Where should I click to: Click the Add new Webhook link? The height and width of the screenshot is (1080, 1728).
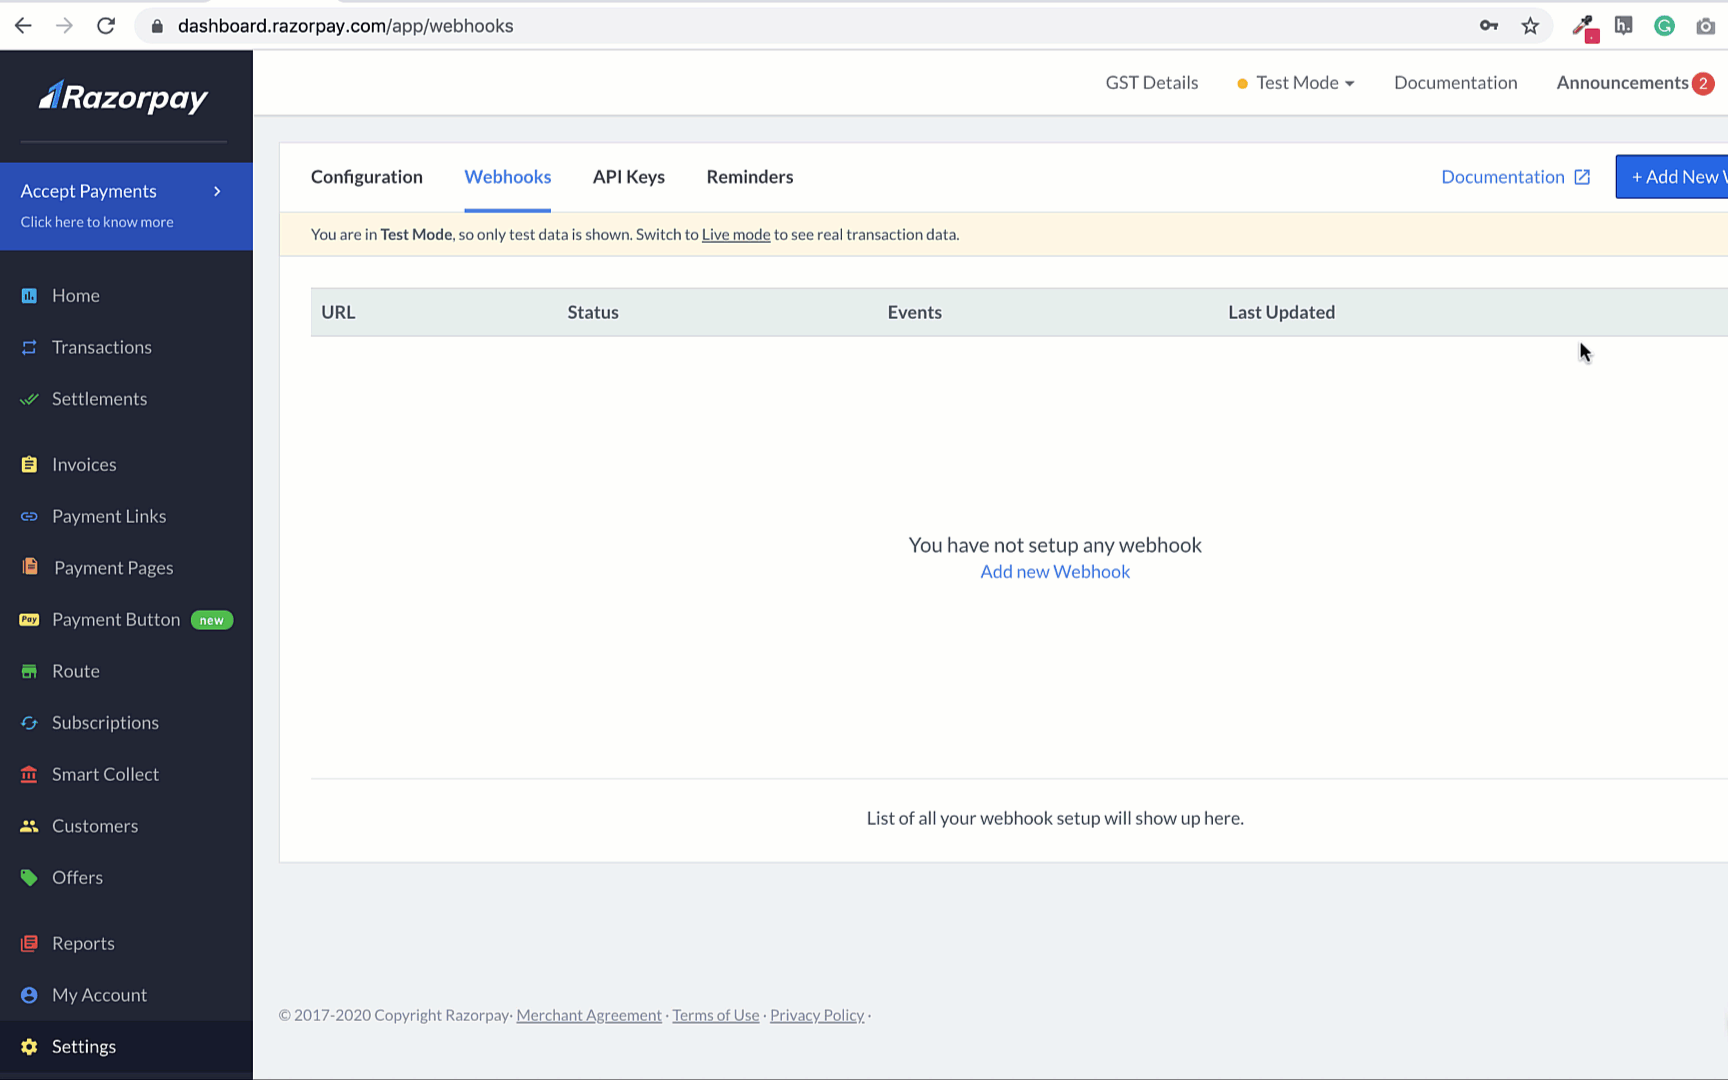click(1055, 572)
